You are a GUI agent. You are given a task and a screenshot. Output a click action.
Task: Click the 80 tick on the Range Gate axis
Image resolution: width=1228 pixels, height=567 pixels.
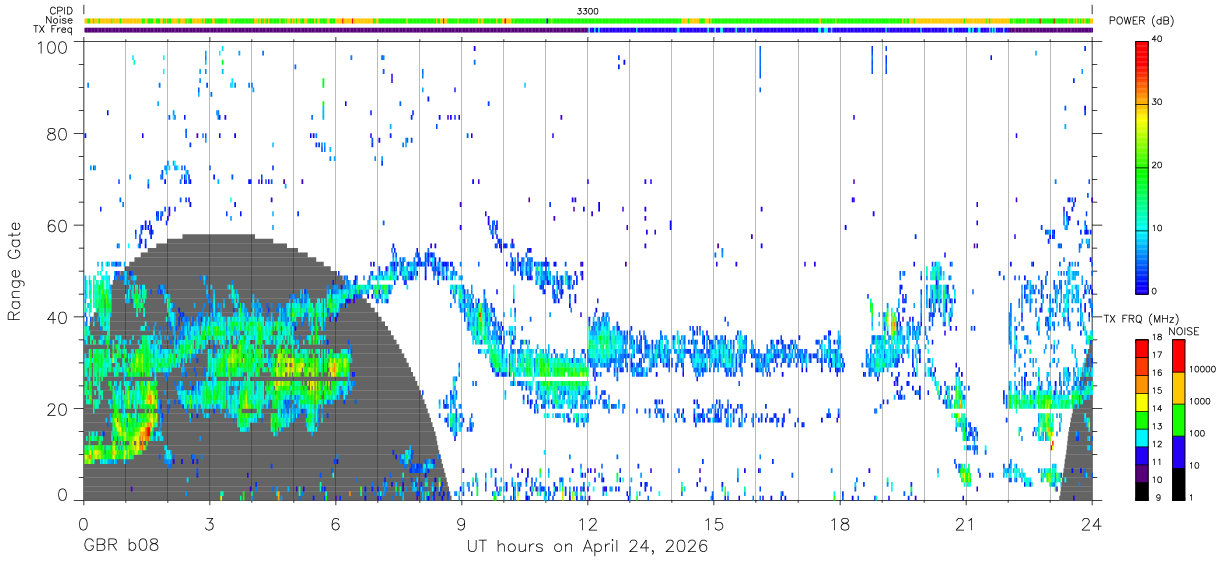(x=58, y=133)
